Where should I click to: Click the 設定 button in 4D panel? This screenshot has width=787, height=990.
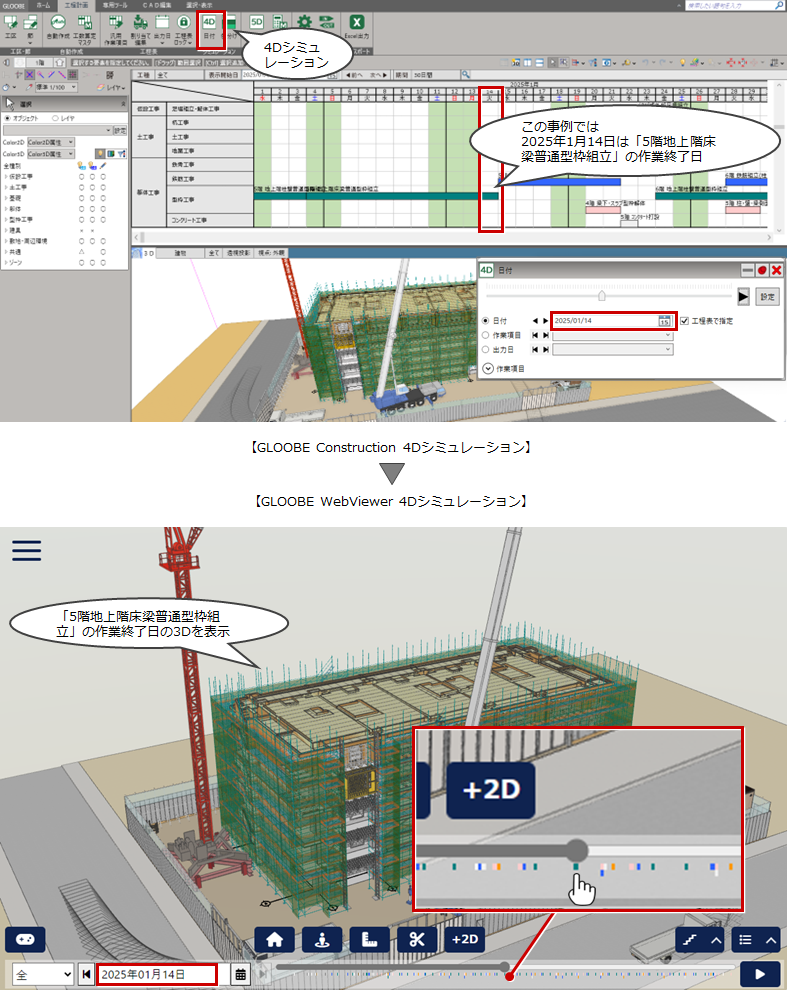[767, 296]
